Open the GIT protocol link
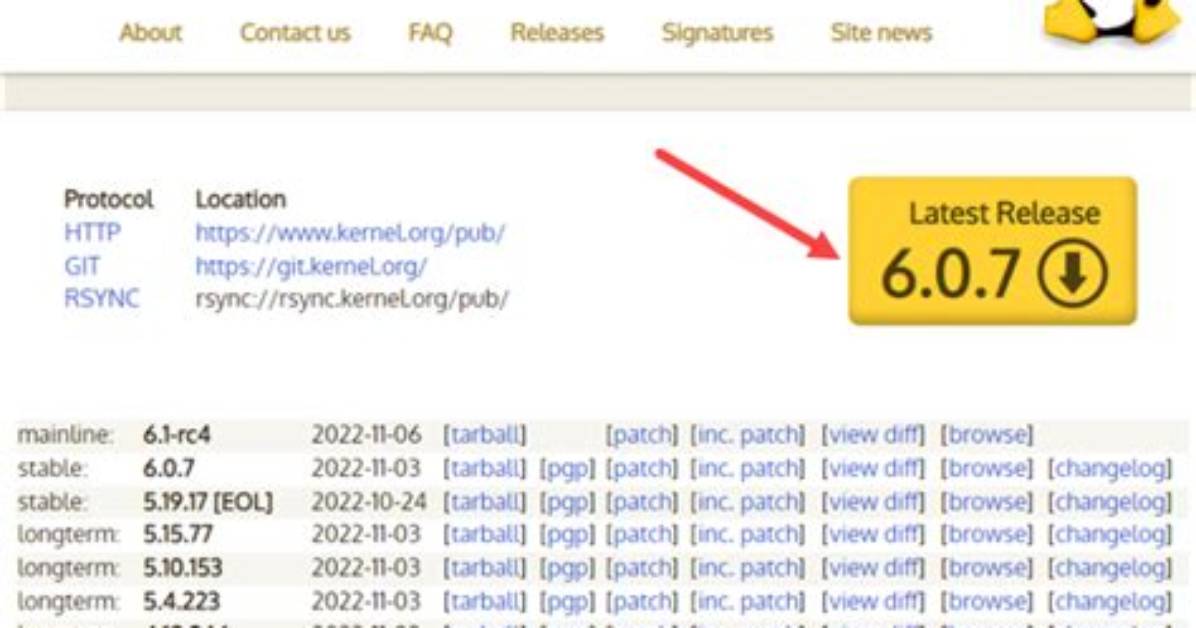1196x628 pixels. 82,266
